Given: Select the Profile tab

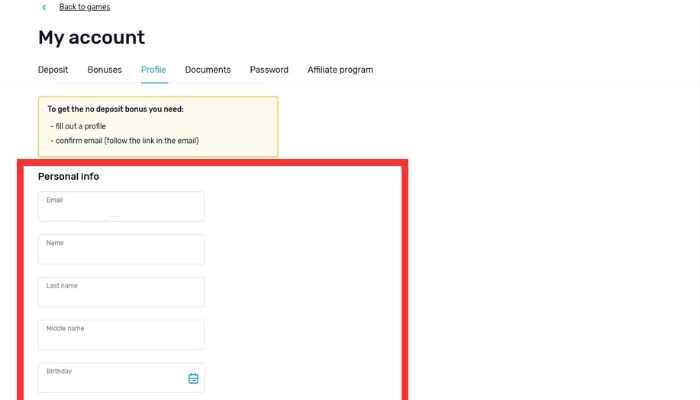Looking at the screenshot, I should [154, 70].
